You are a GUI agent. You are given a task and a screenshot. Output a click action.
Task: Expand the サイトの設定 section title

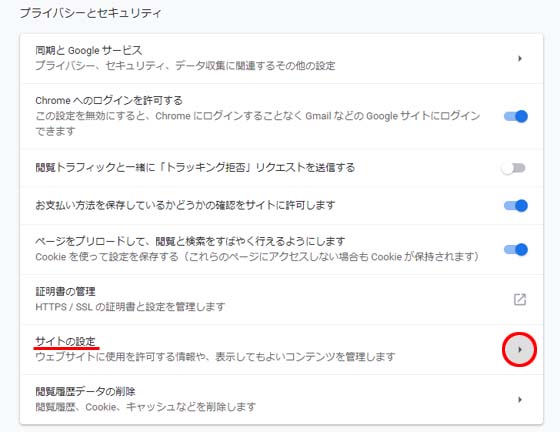coord(66,341)
